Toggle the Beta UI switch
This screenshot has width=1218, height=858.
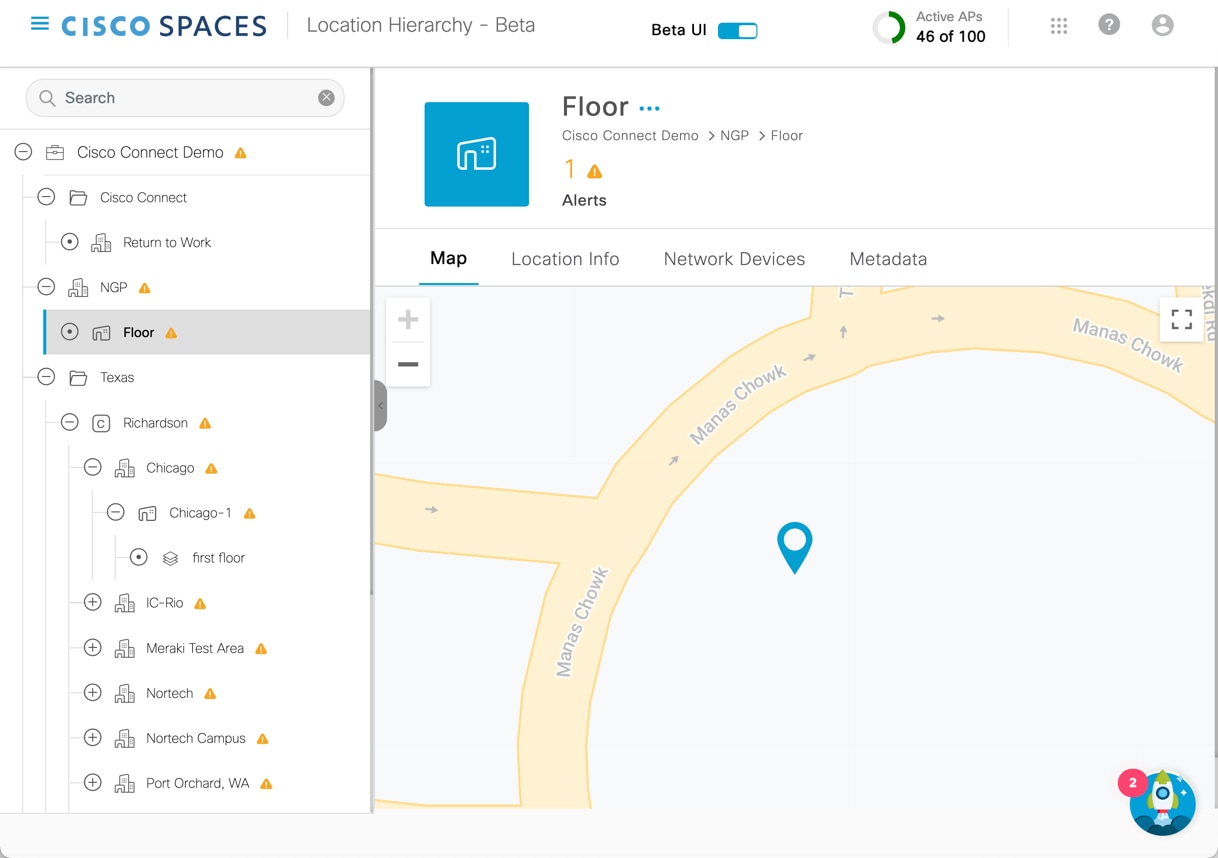click(738, 31)
